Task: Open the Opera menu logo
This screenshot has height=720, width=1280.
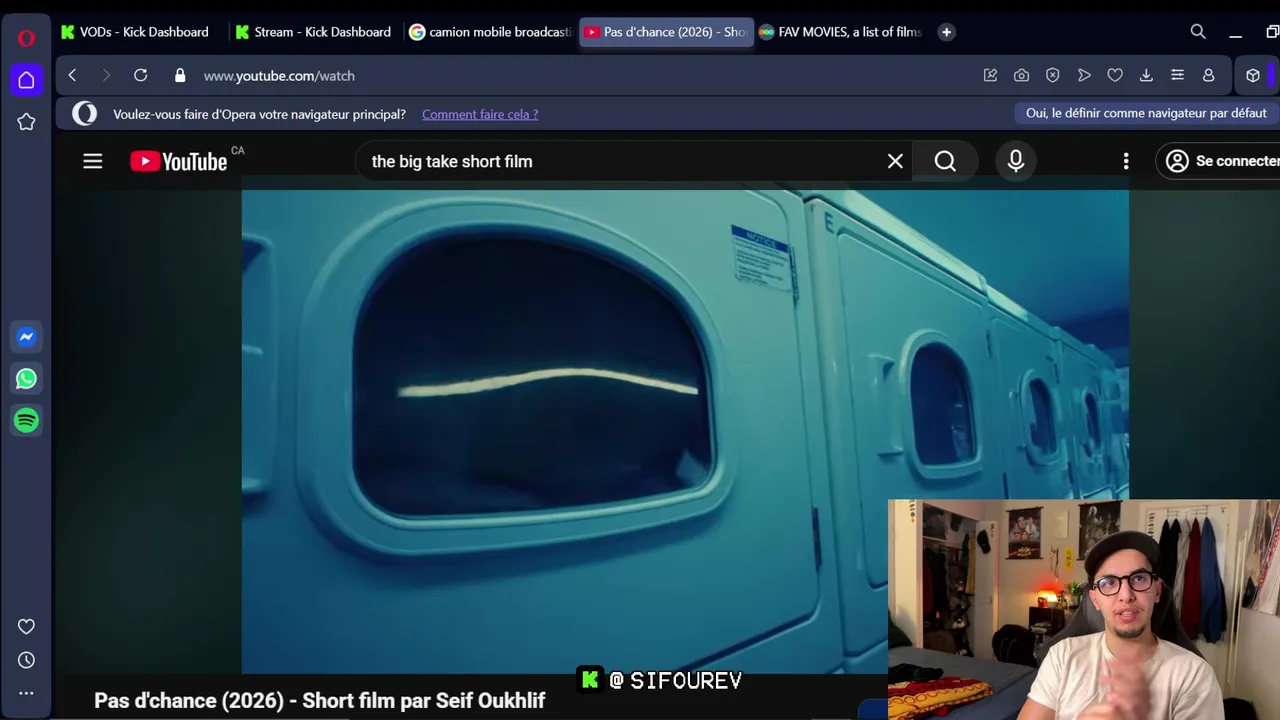Action: coord(26,38)
